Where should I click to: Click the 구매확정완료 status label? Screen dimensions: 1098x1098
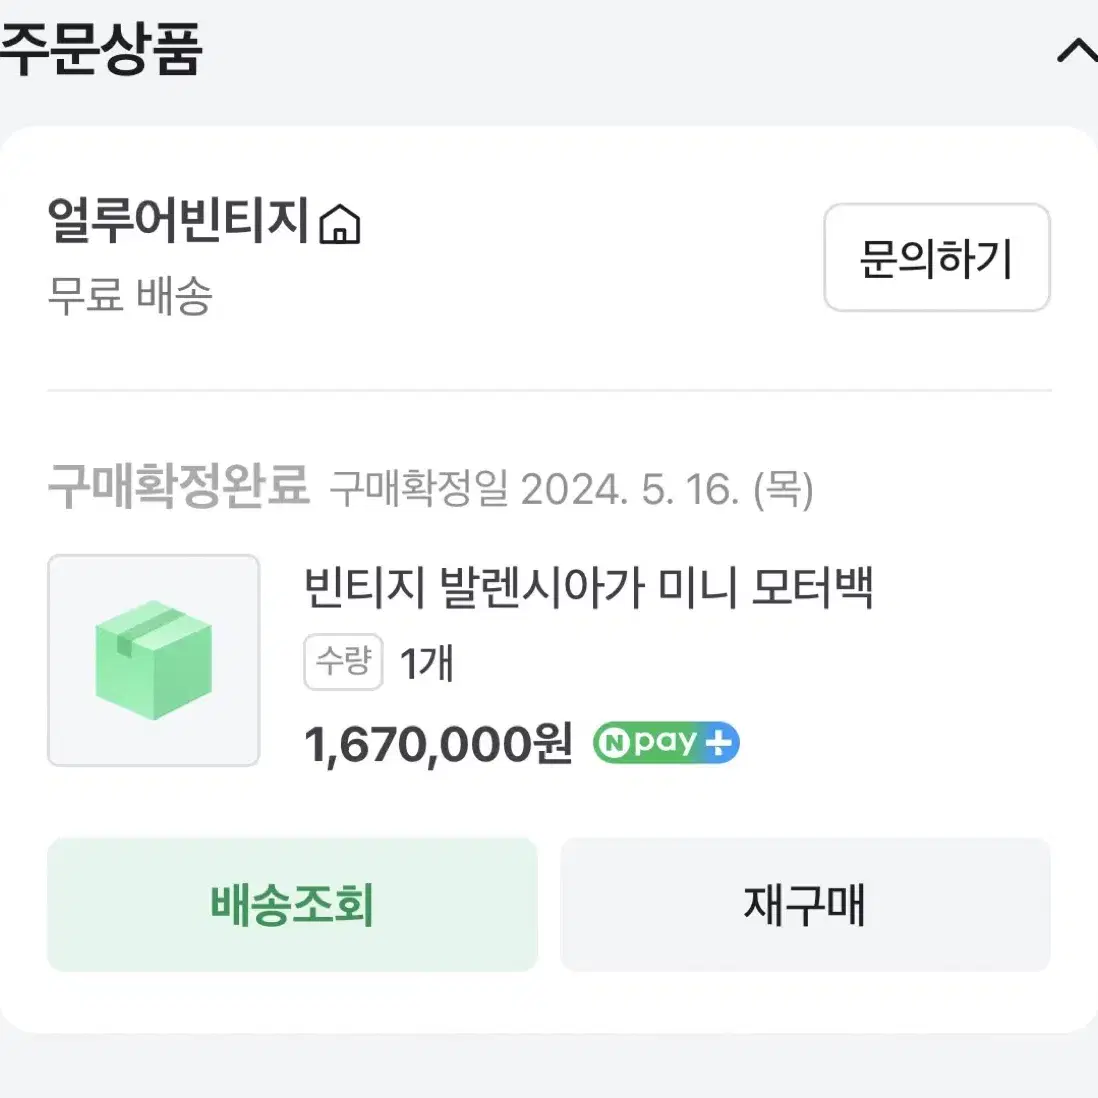(x=179, y=487)
